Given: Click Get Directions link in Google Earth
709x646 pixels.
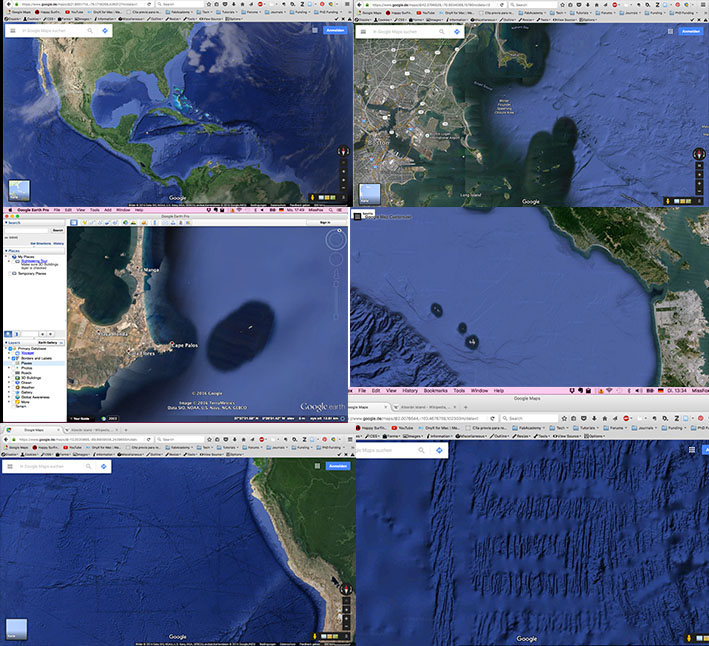Looking at the screenshot, I should click(x=41, y=244).
